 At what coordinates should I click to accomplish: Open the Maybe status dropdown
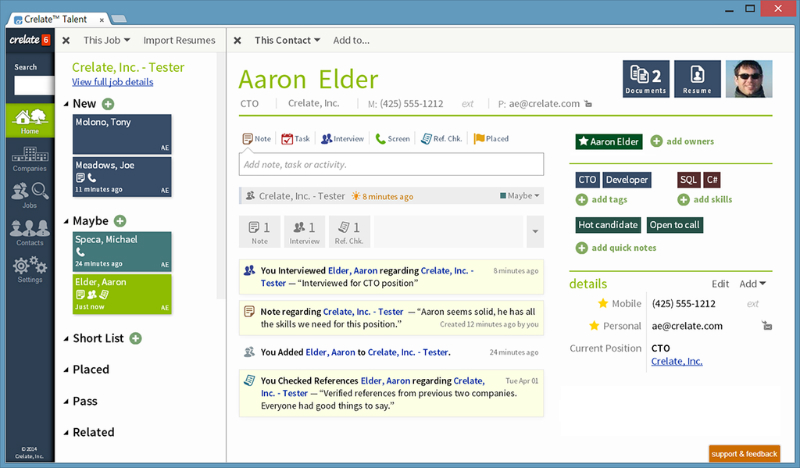pyautogui.click(x=520, y=196)
